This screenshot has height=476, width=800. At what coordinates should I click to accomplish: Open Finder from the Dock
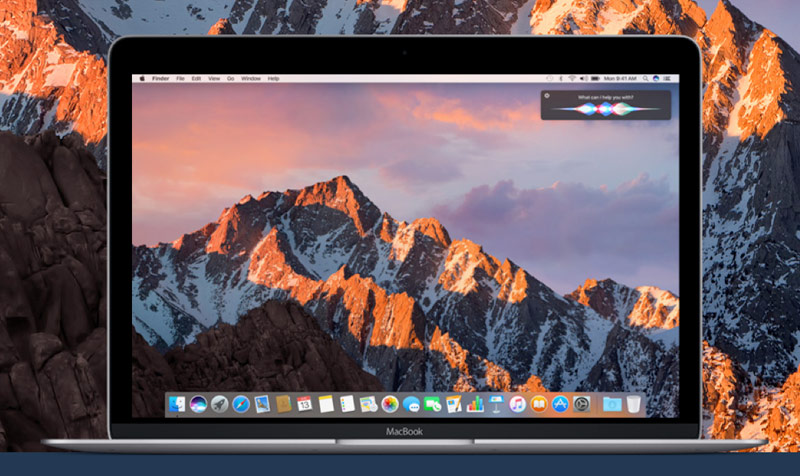coord(177,405)
